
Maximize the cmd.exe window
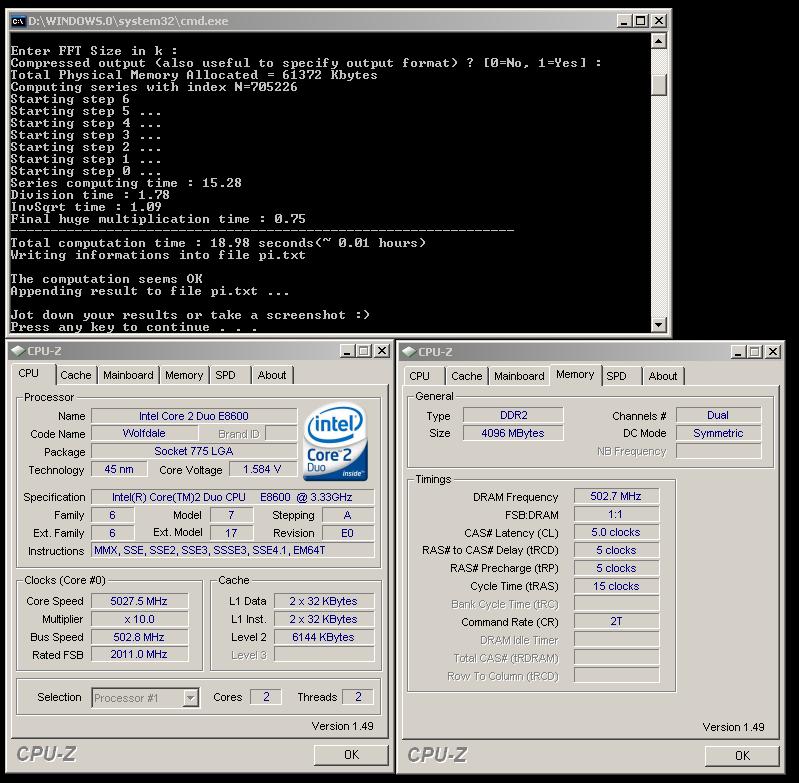tap(641, 21)
